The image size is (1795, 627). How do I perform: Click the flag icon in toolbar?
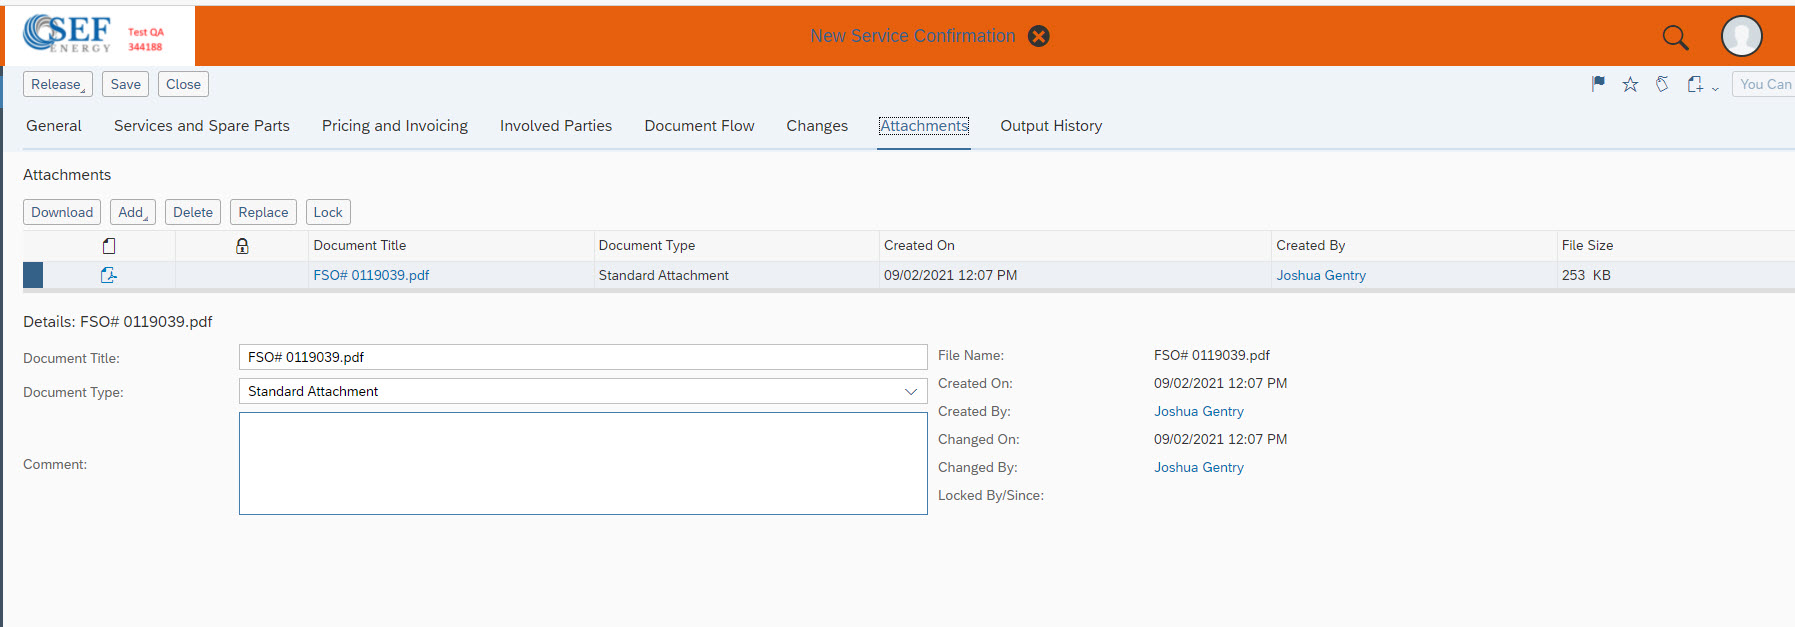click(x=1598, y=84)
